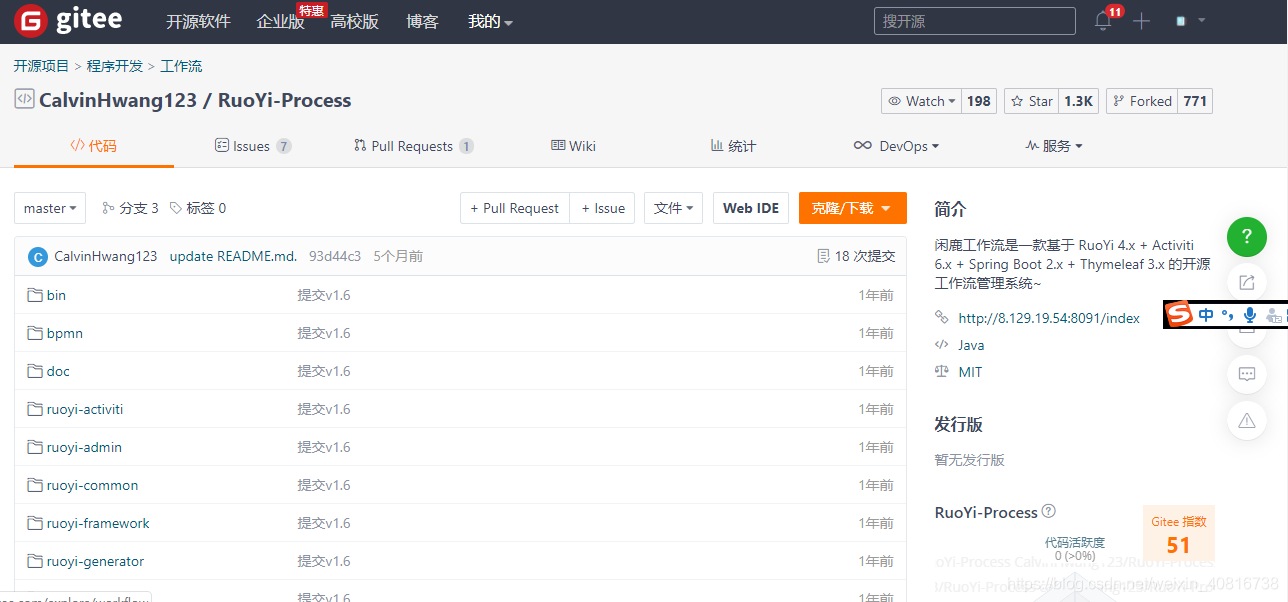Expand the 服务 tab dropdown
Image resolution: width=1288 pixels, height=602 pixels.
pyautogui.click(x=1054, y=146)
